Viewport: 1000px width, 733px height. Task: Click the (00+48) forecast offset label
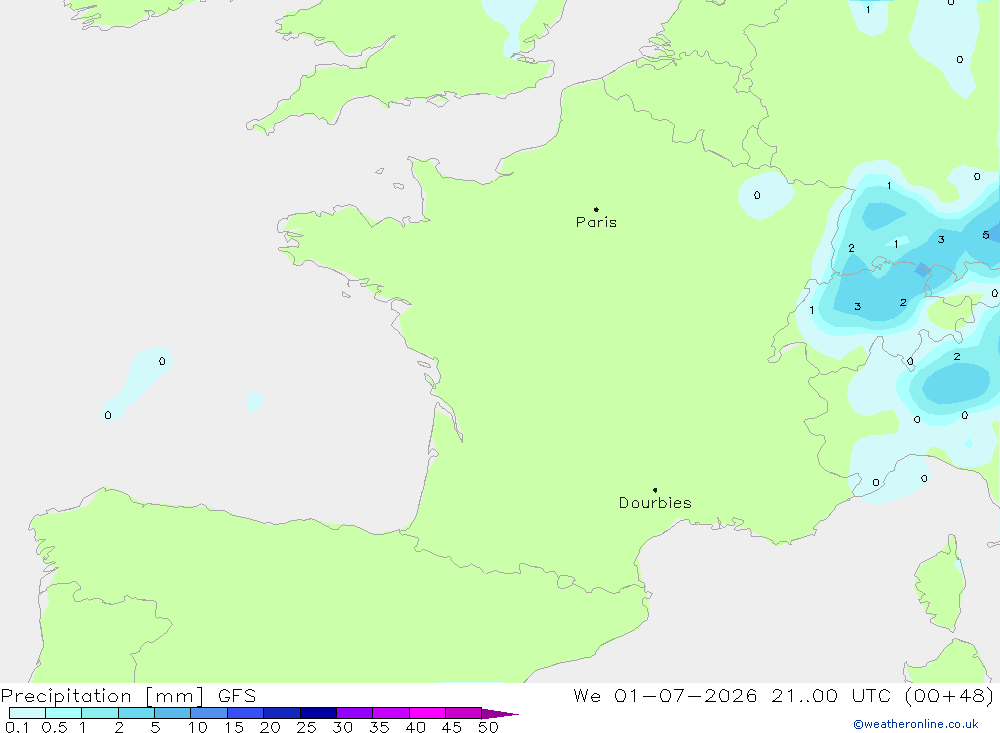[x=949, y=695]
